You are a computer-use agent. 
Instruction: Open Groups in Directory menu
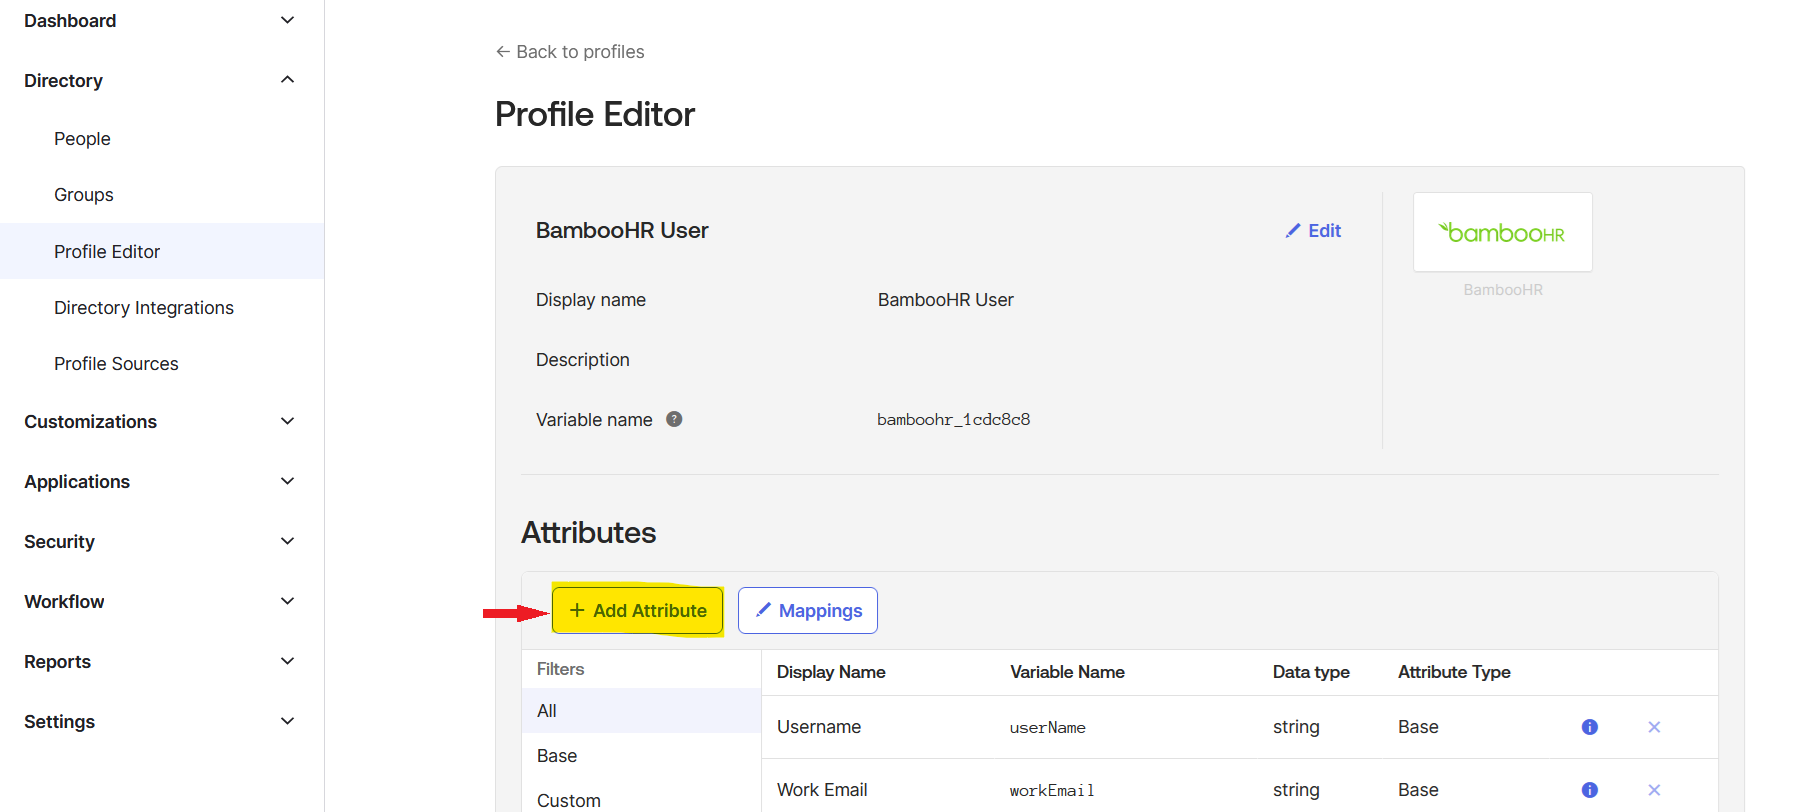[84, 195]
